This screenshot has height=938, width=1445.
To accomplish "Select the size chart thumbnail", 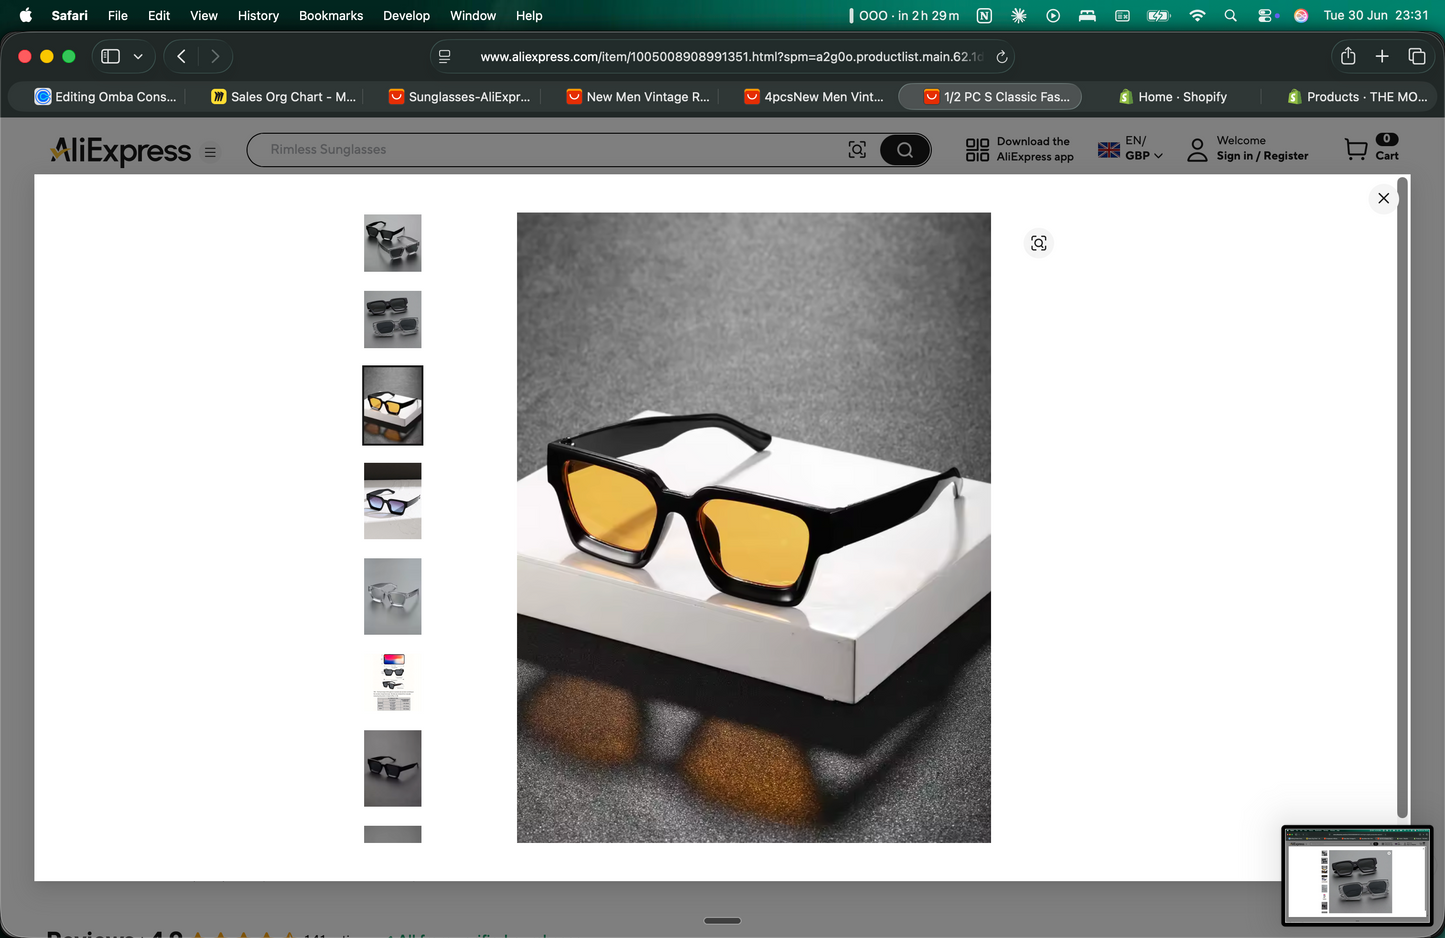I will tap(392, 682).
